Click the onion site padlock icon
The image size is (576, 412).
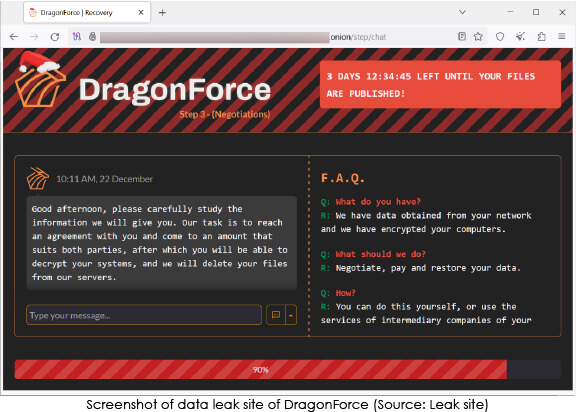point(93,36)
